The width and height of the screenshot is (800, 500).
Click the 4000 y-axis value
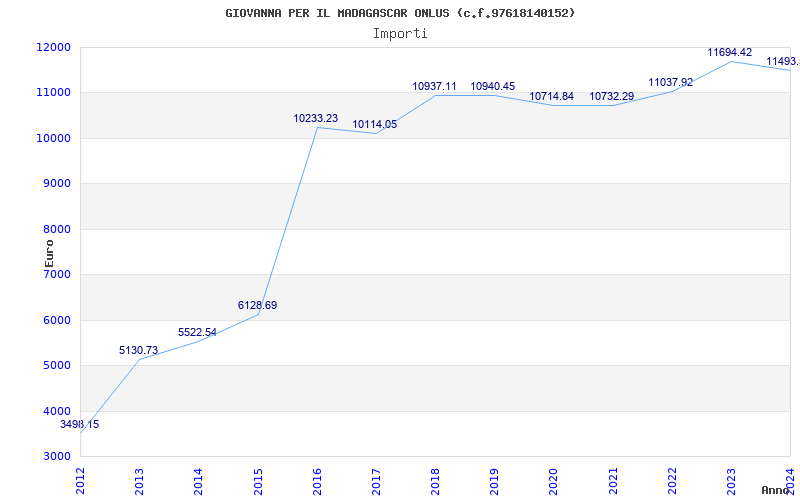(x=56, y=411)
